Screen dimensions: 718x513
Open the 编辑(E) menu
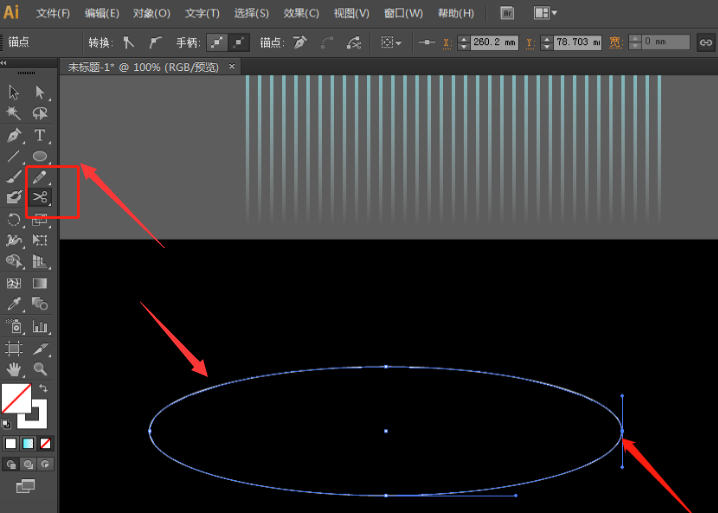pyautogui.click(x=102, y=13)
